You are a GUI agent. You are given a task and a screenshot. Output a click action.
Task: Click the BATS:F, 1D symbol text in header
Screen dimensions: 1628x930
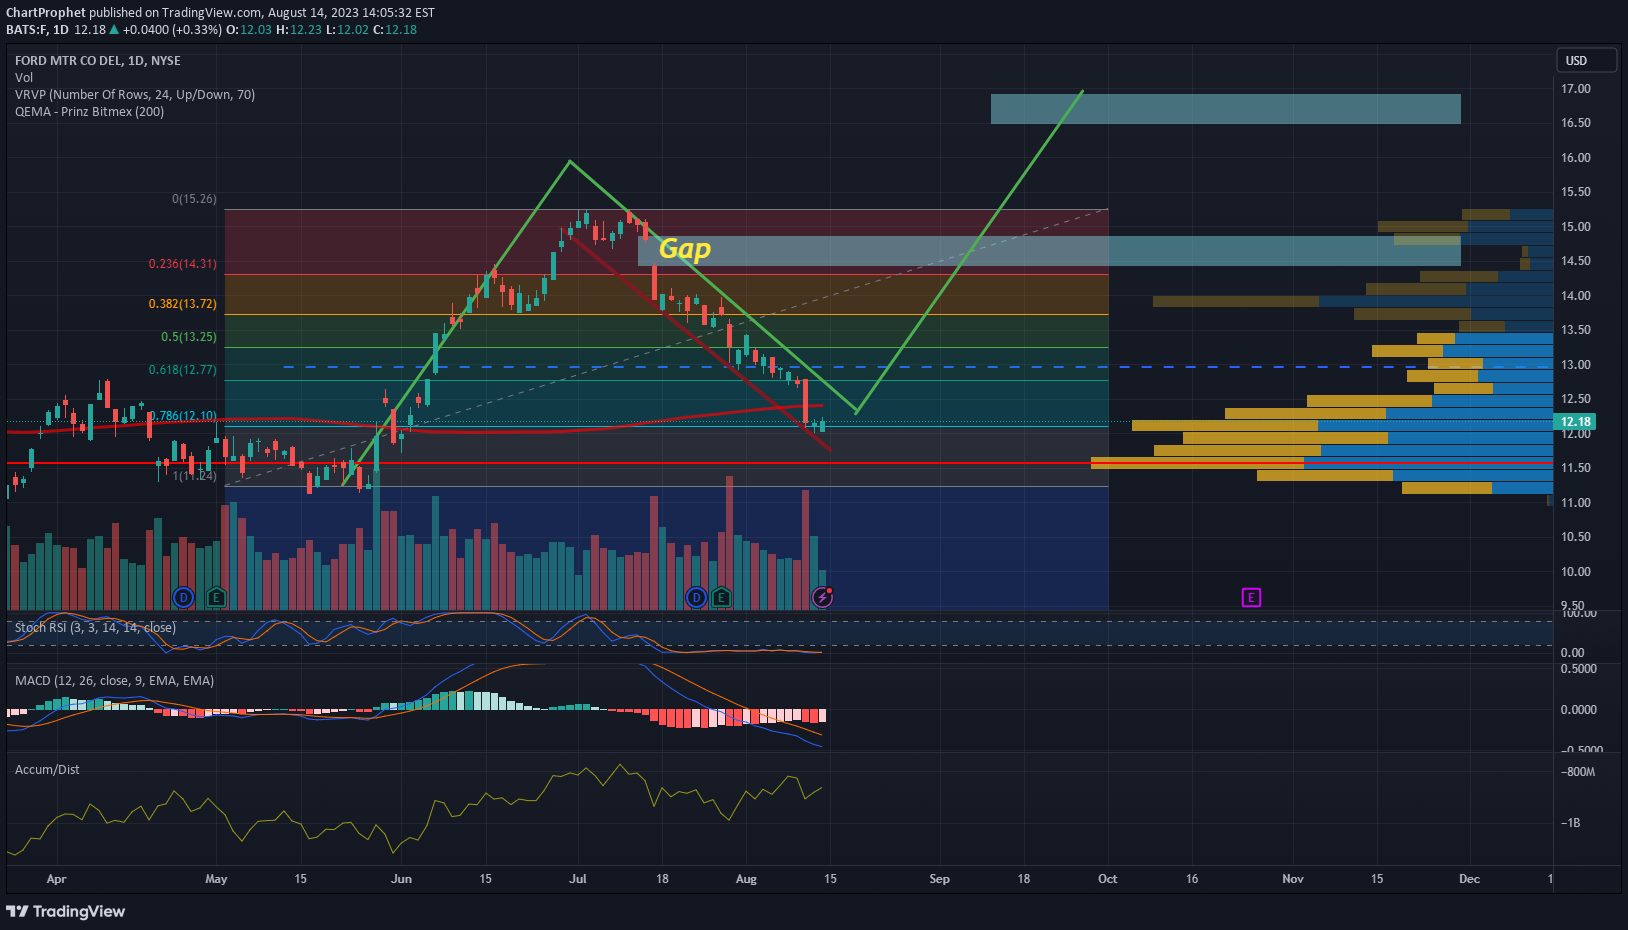(37, 30)
